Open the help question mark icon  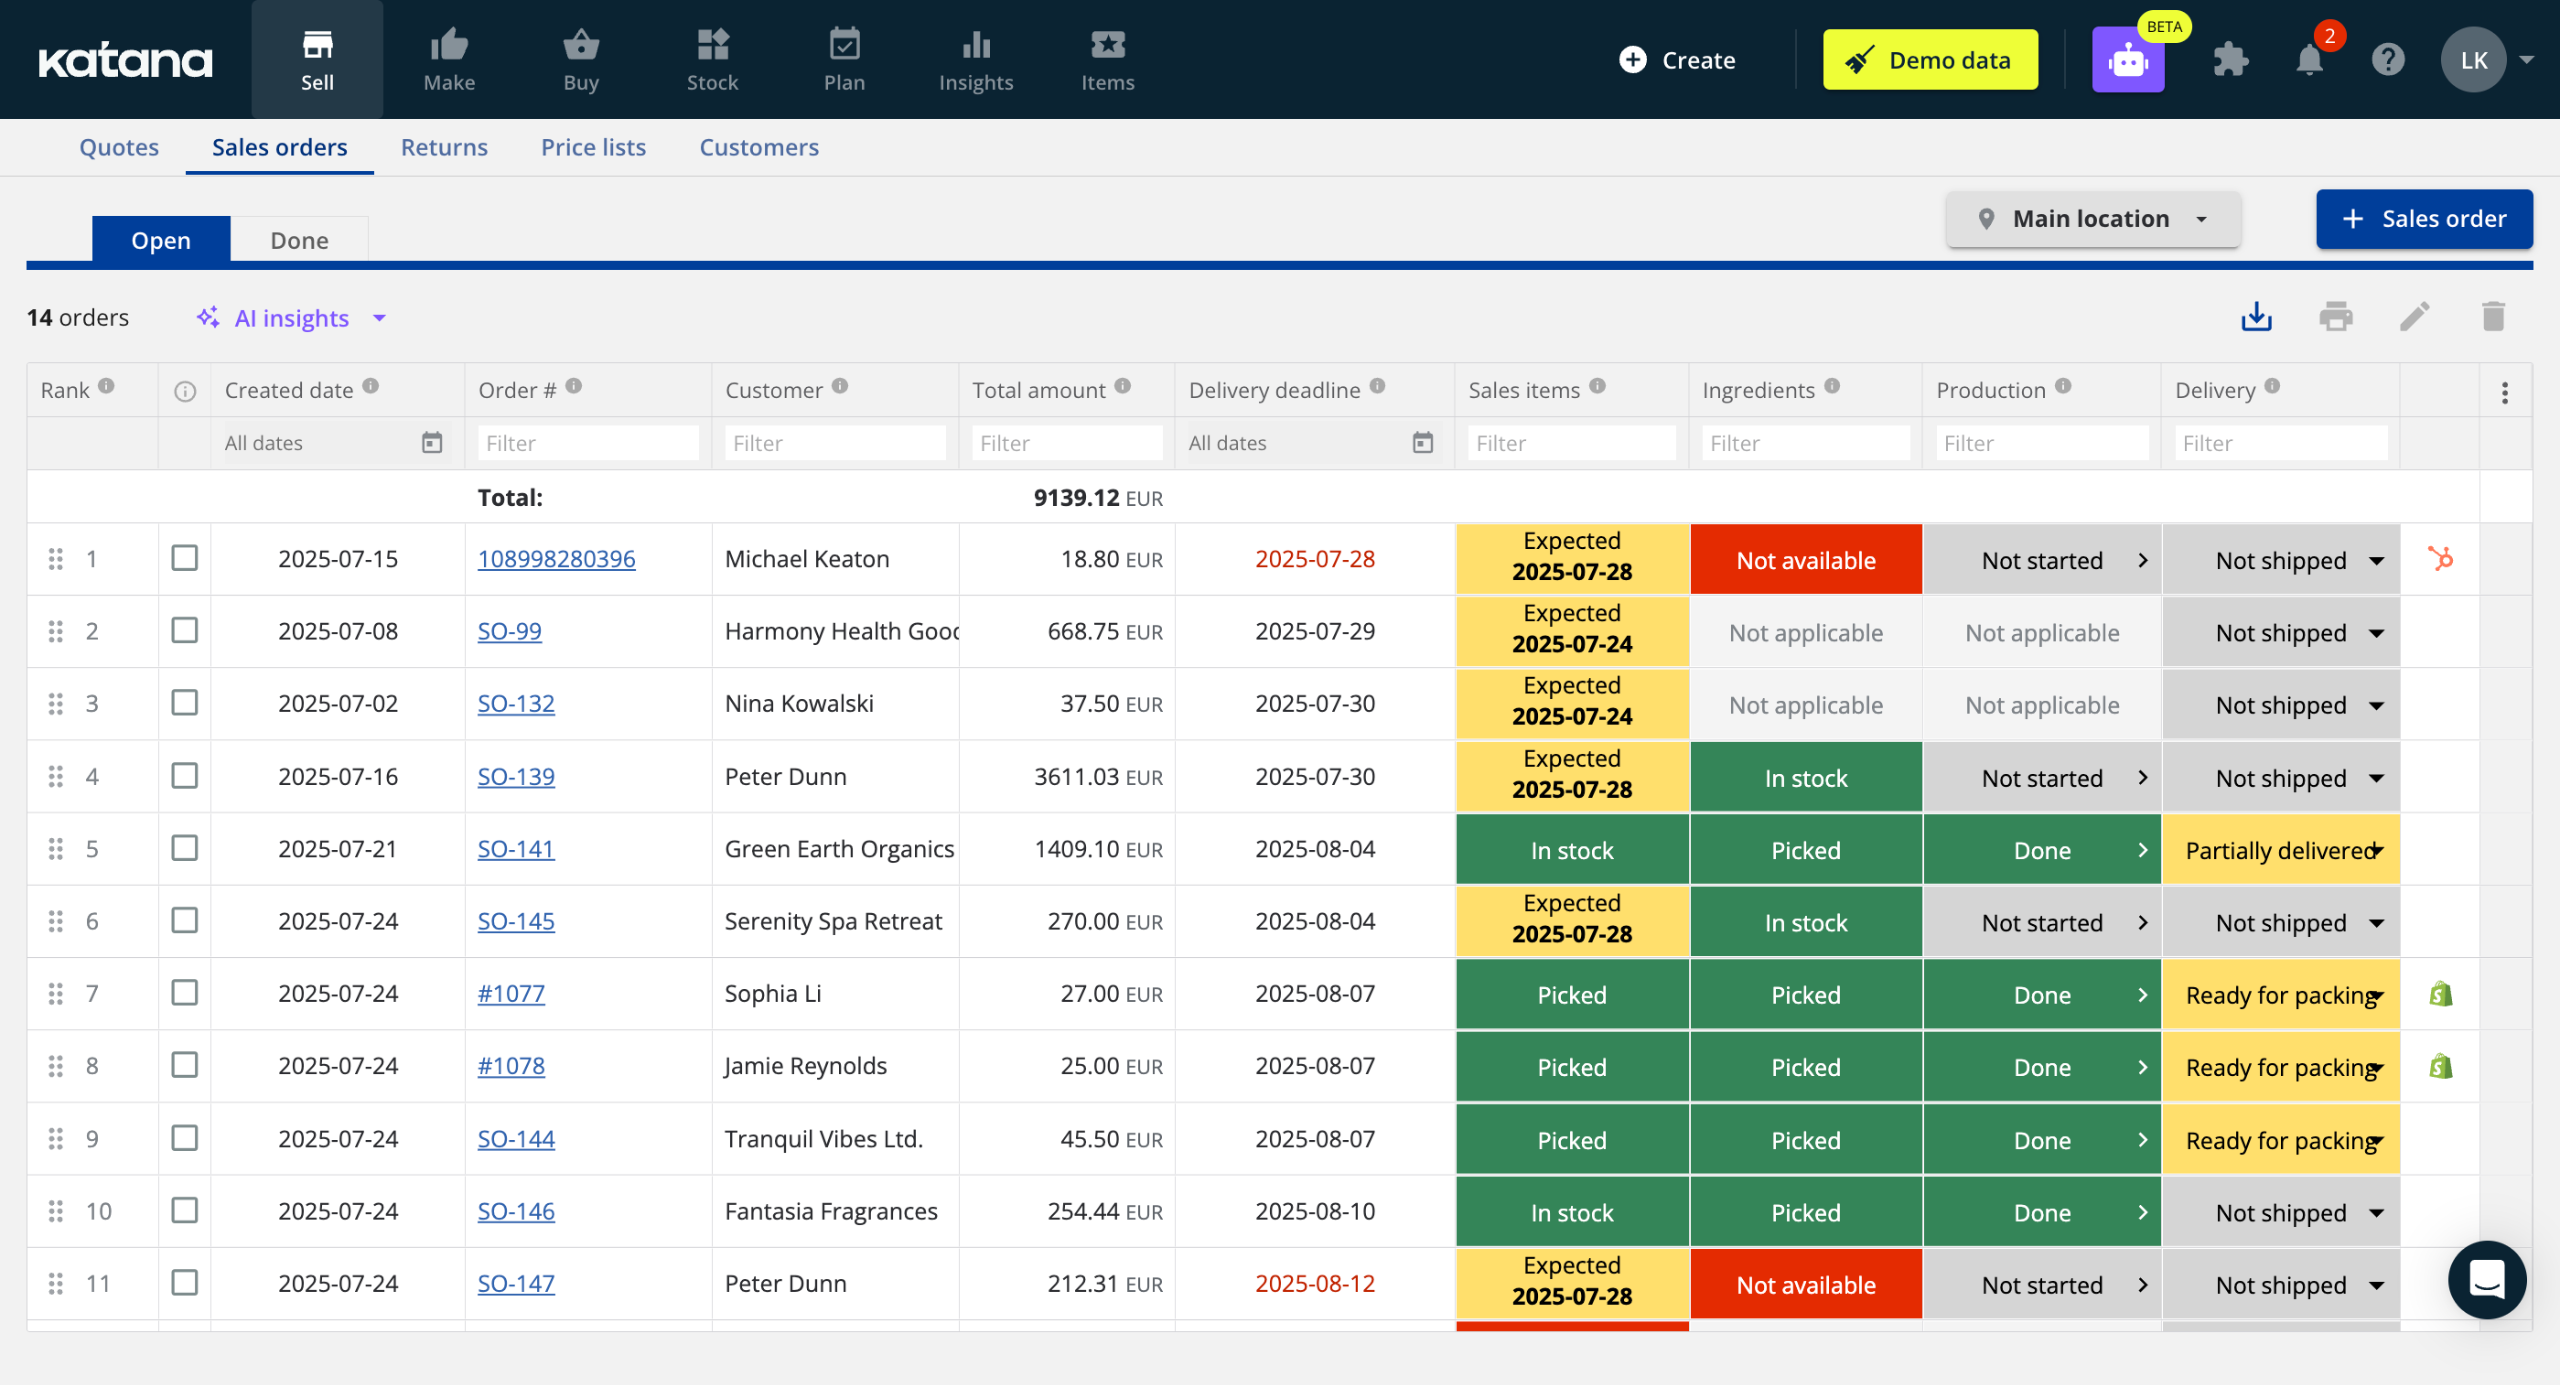[x=2387, y=60]
